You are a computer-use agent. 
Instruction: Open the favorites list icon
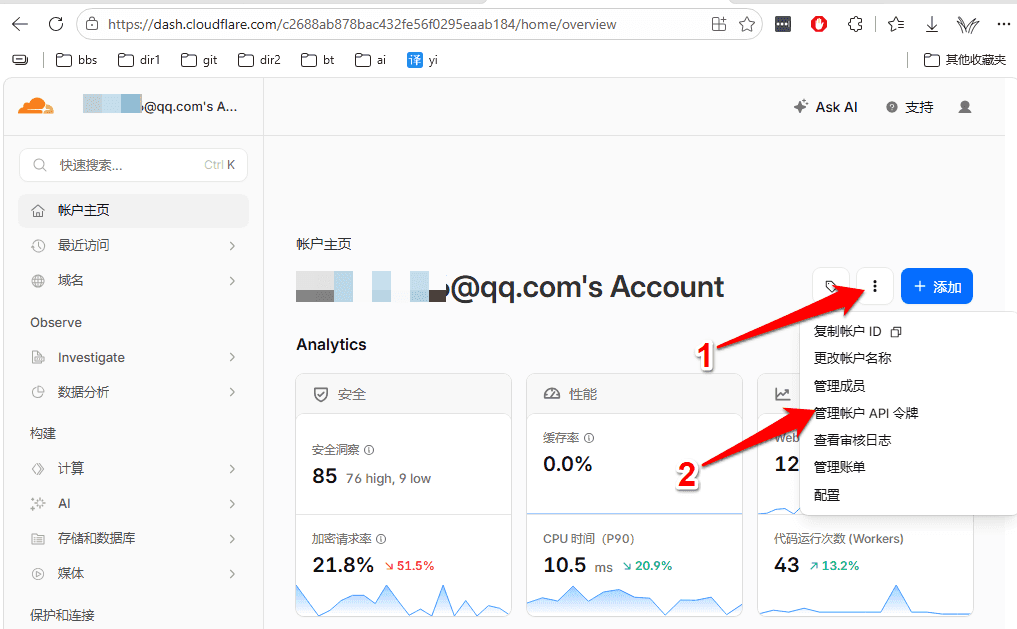pyautogui.click(x=896, y=25)
